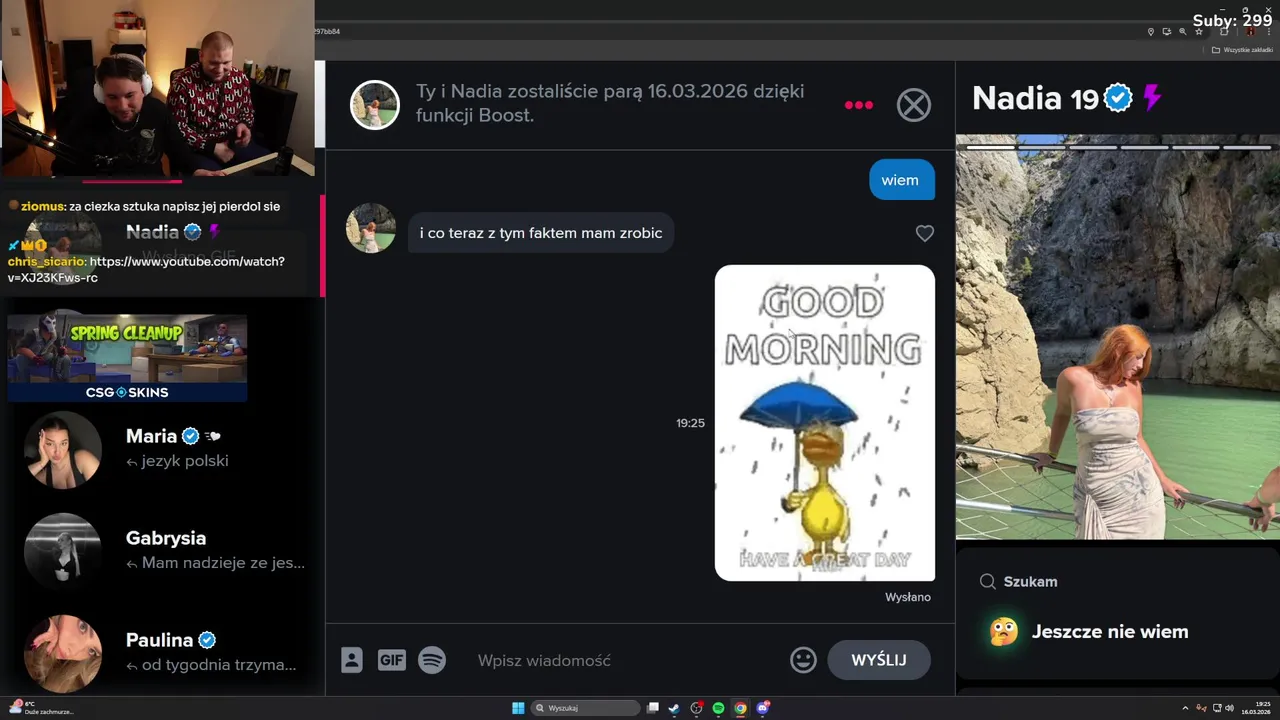This screenshot has height=720, width=1280.
Task: Open Paulina's profile picture in the match list
Action: tap(63, 654)
